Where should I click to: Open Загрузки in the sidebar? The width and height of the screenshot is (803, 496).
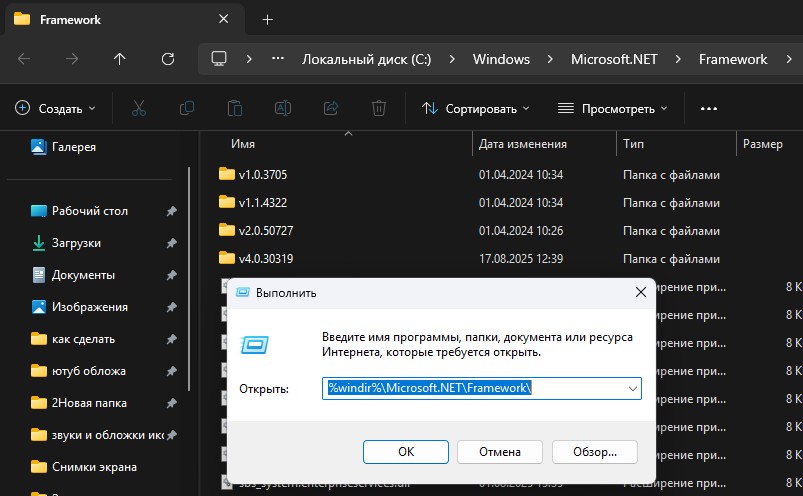pos(76,243)
